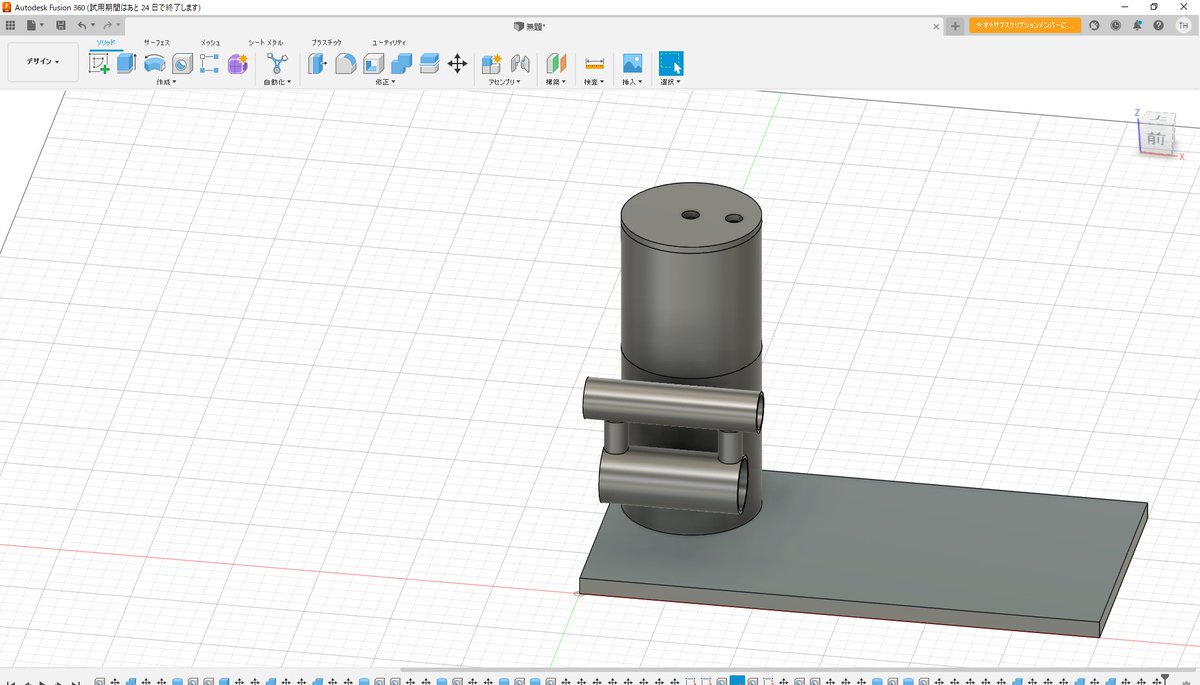Screen dimensions: 1200x685
Task: Select the rectangular Pattern tool
Action: tap(209, 64)
